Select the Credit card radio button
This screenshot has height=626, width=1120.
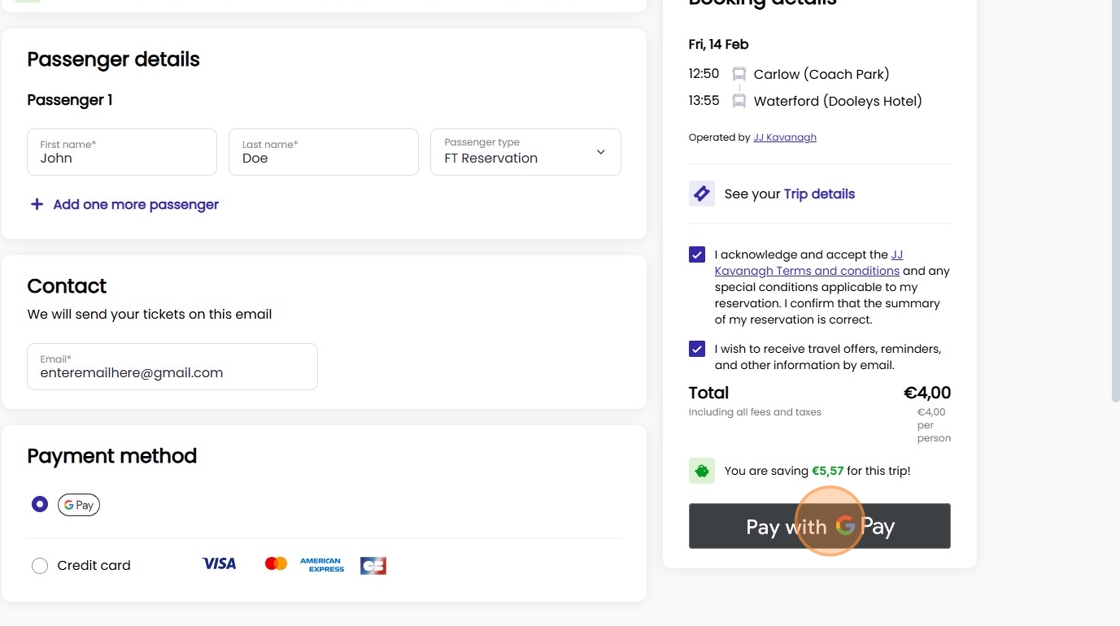(40, 565)
